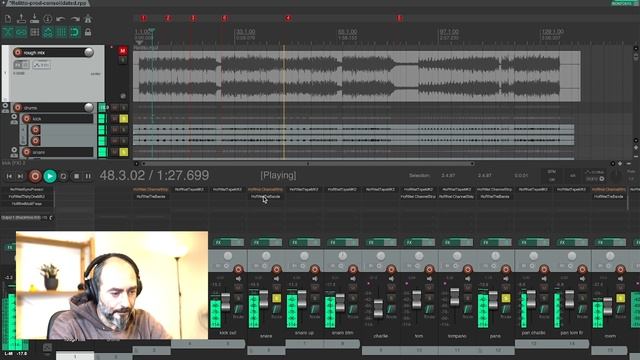640x360 pixels.
Task: Click the New Project toolbar icon
Action: pos(8,19)
